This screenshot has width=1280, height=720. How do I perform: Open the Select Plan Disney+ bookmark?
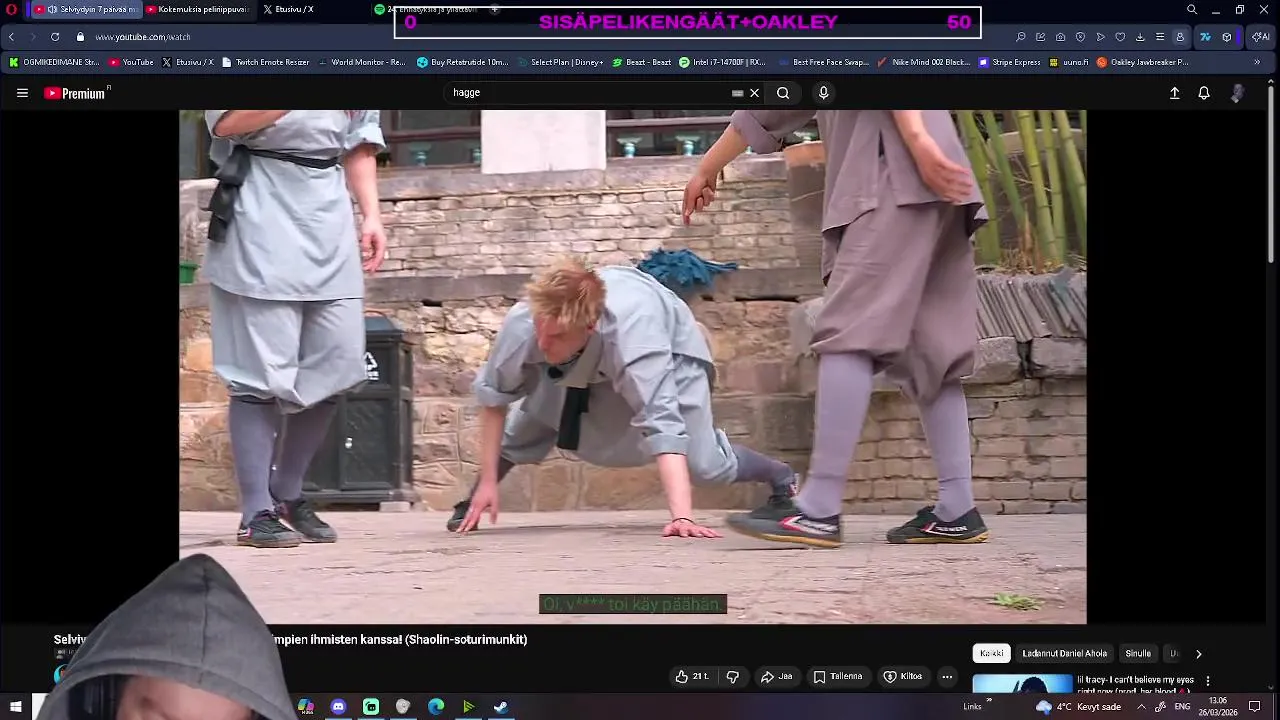[560, 62]
